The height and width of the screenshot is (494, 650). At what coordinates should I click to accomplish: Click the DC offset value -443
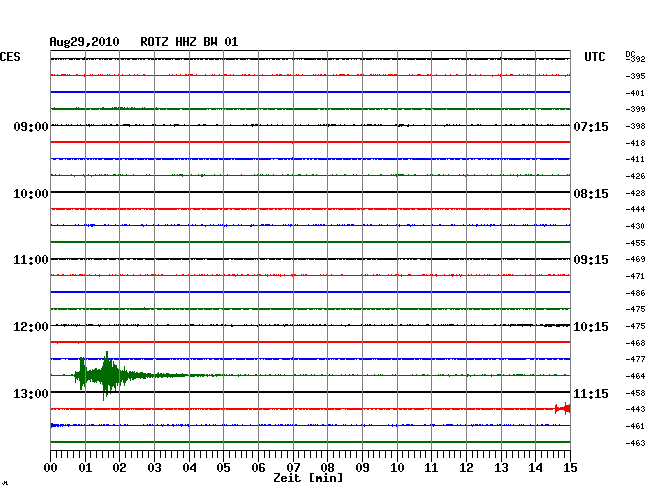635,409
